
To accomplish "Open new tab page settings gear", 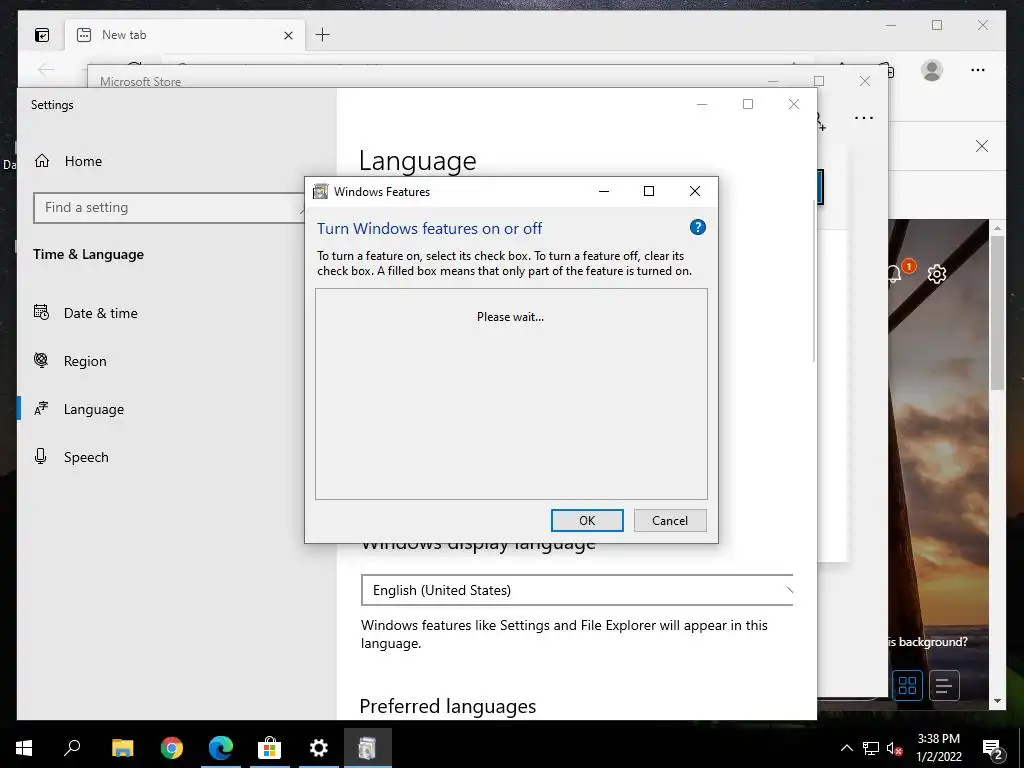I will click(936, 274).
